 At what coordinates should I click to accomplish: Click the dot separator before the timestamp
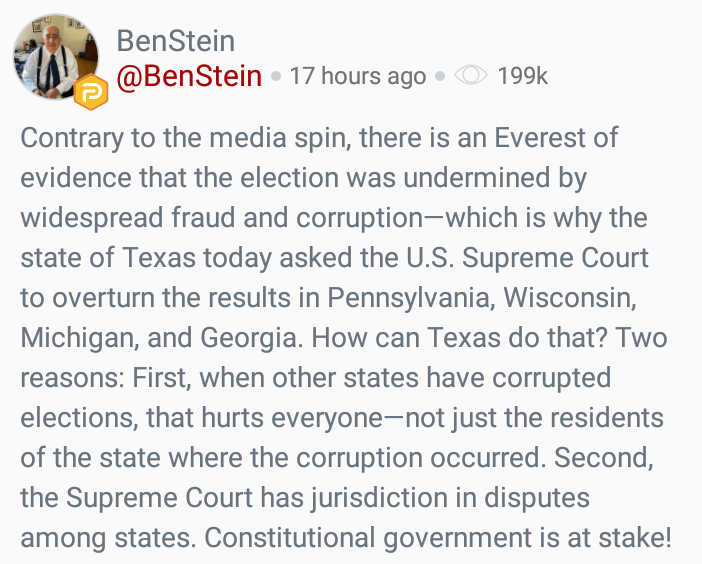coord(276,76)
